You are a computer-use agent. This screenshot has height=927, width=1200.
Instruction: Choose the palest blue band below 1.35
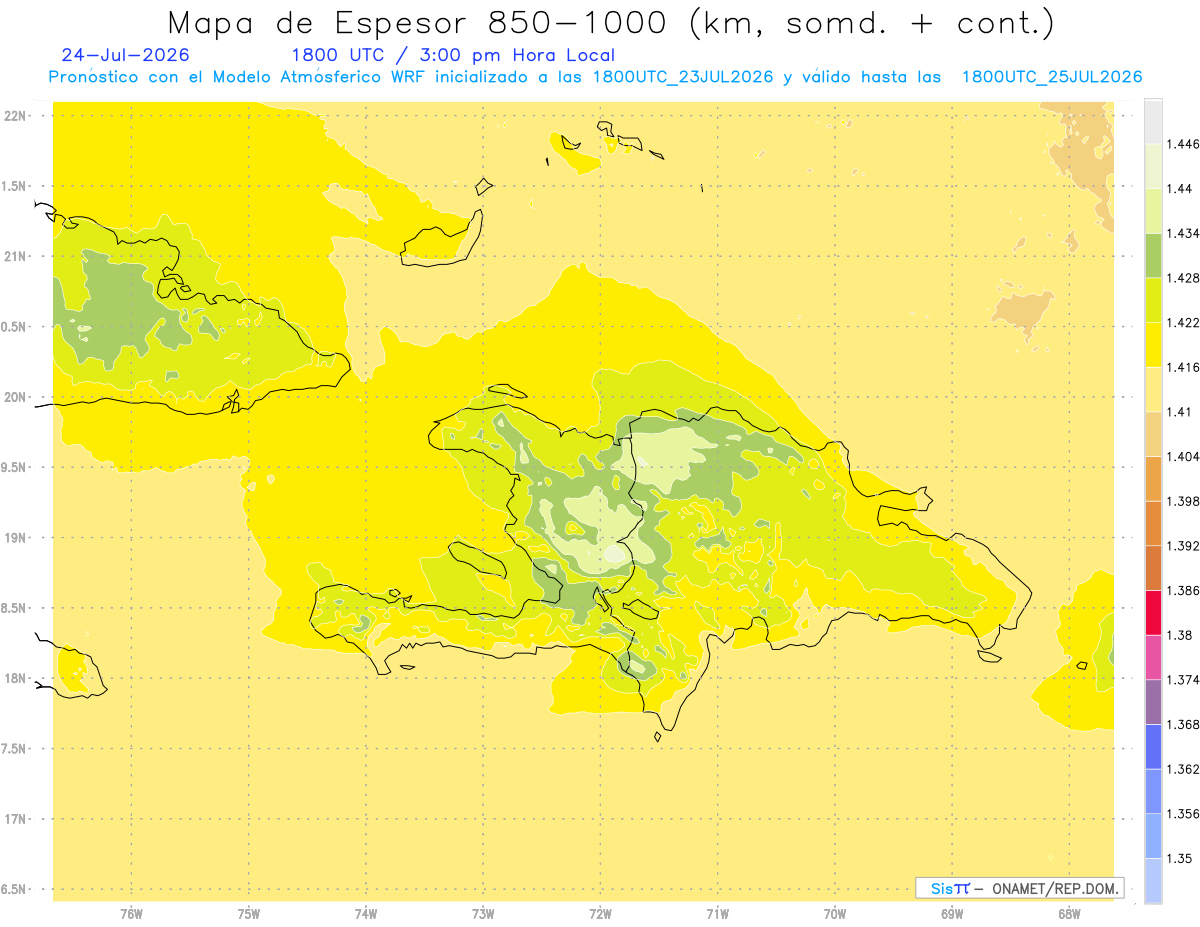point(1153,880)
